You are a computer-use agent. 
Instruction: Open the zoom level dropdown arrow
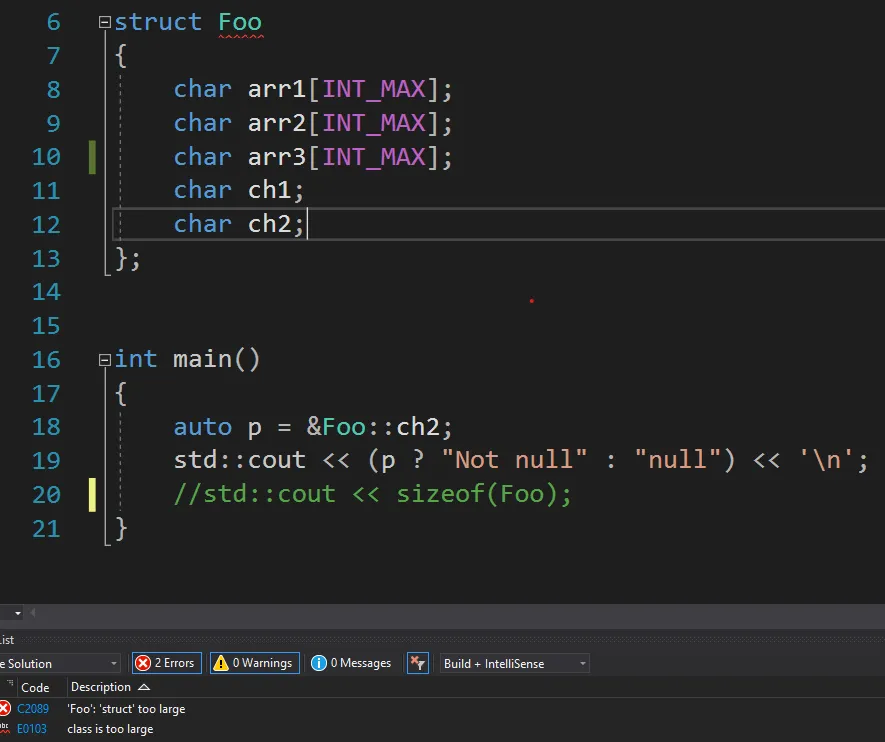18,613
